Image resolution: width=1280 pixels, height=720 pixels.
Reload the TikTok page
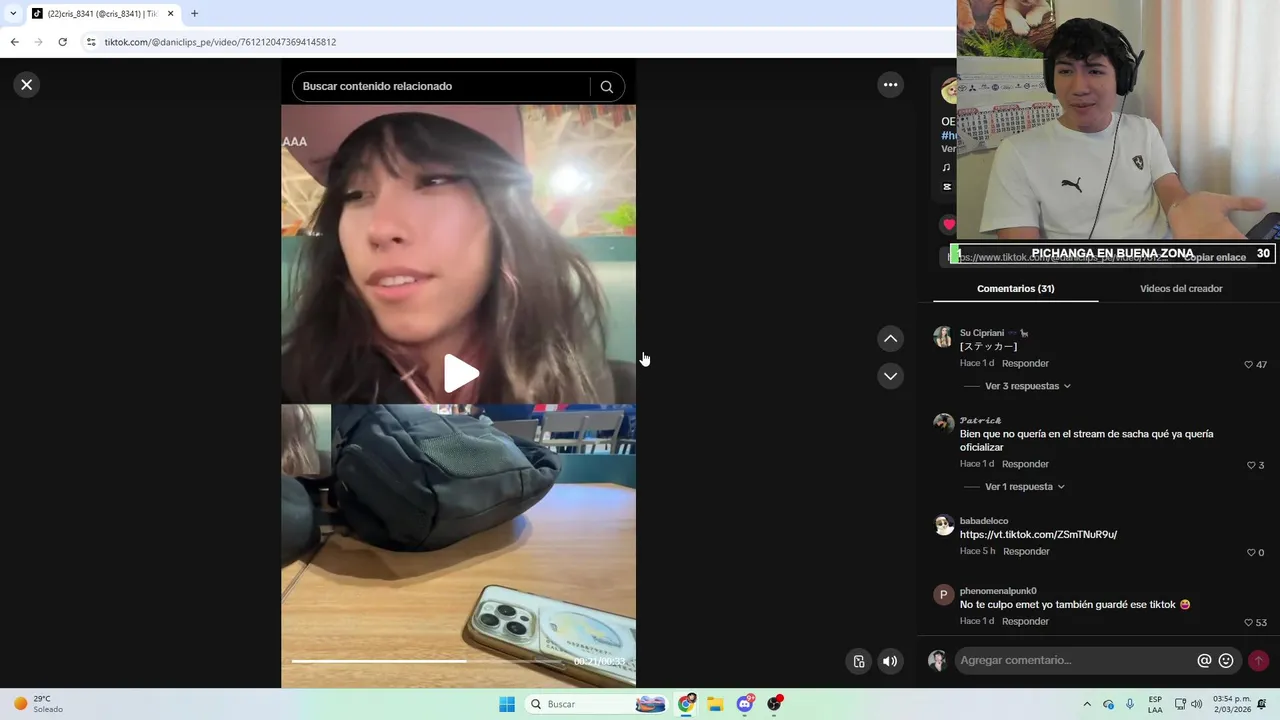click(62, 42)
